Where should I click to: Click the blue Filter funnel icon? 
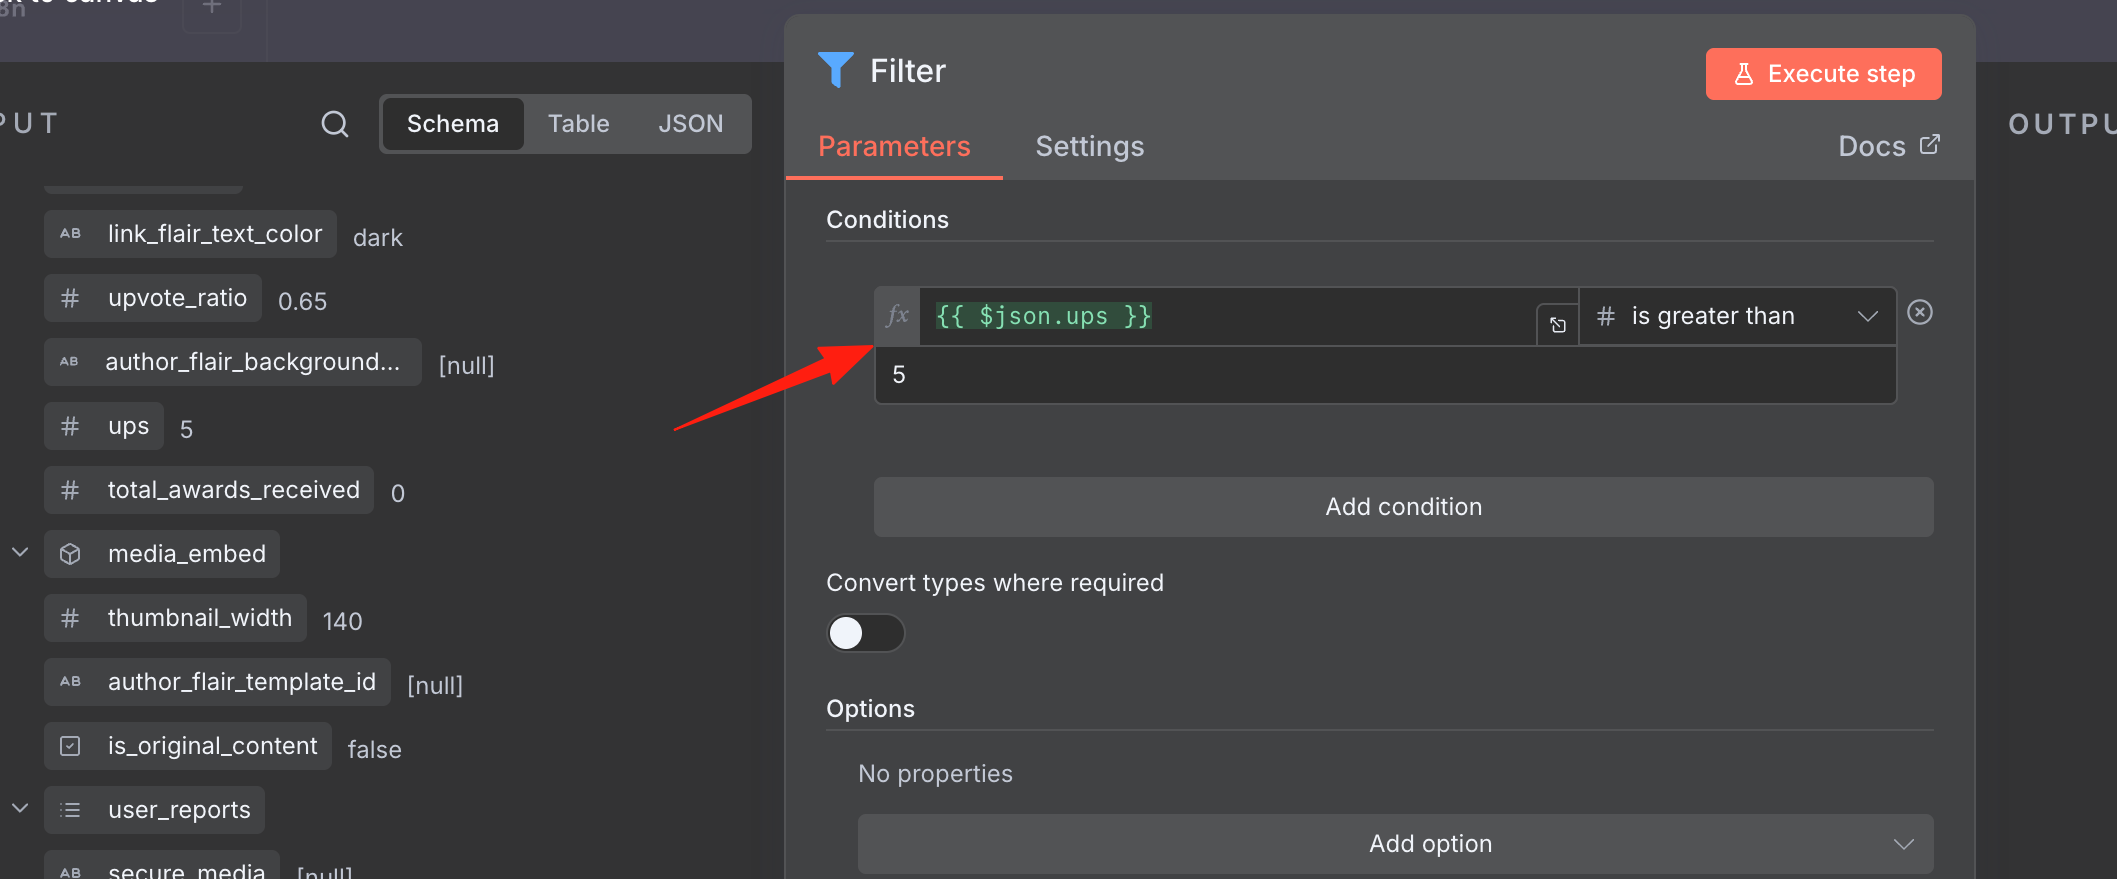[836, 70]
